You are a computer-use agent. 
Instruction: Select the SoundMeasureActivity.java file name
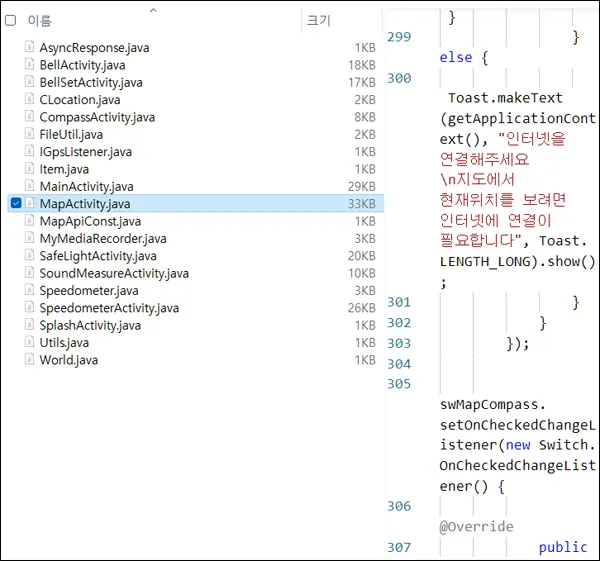pos(114,273)
